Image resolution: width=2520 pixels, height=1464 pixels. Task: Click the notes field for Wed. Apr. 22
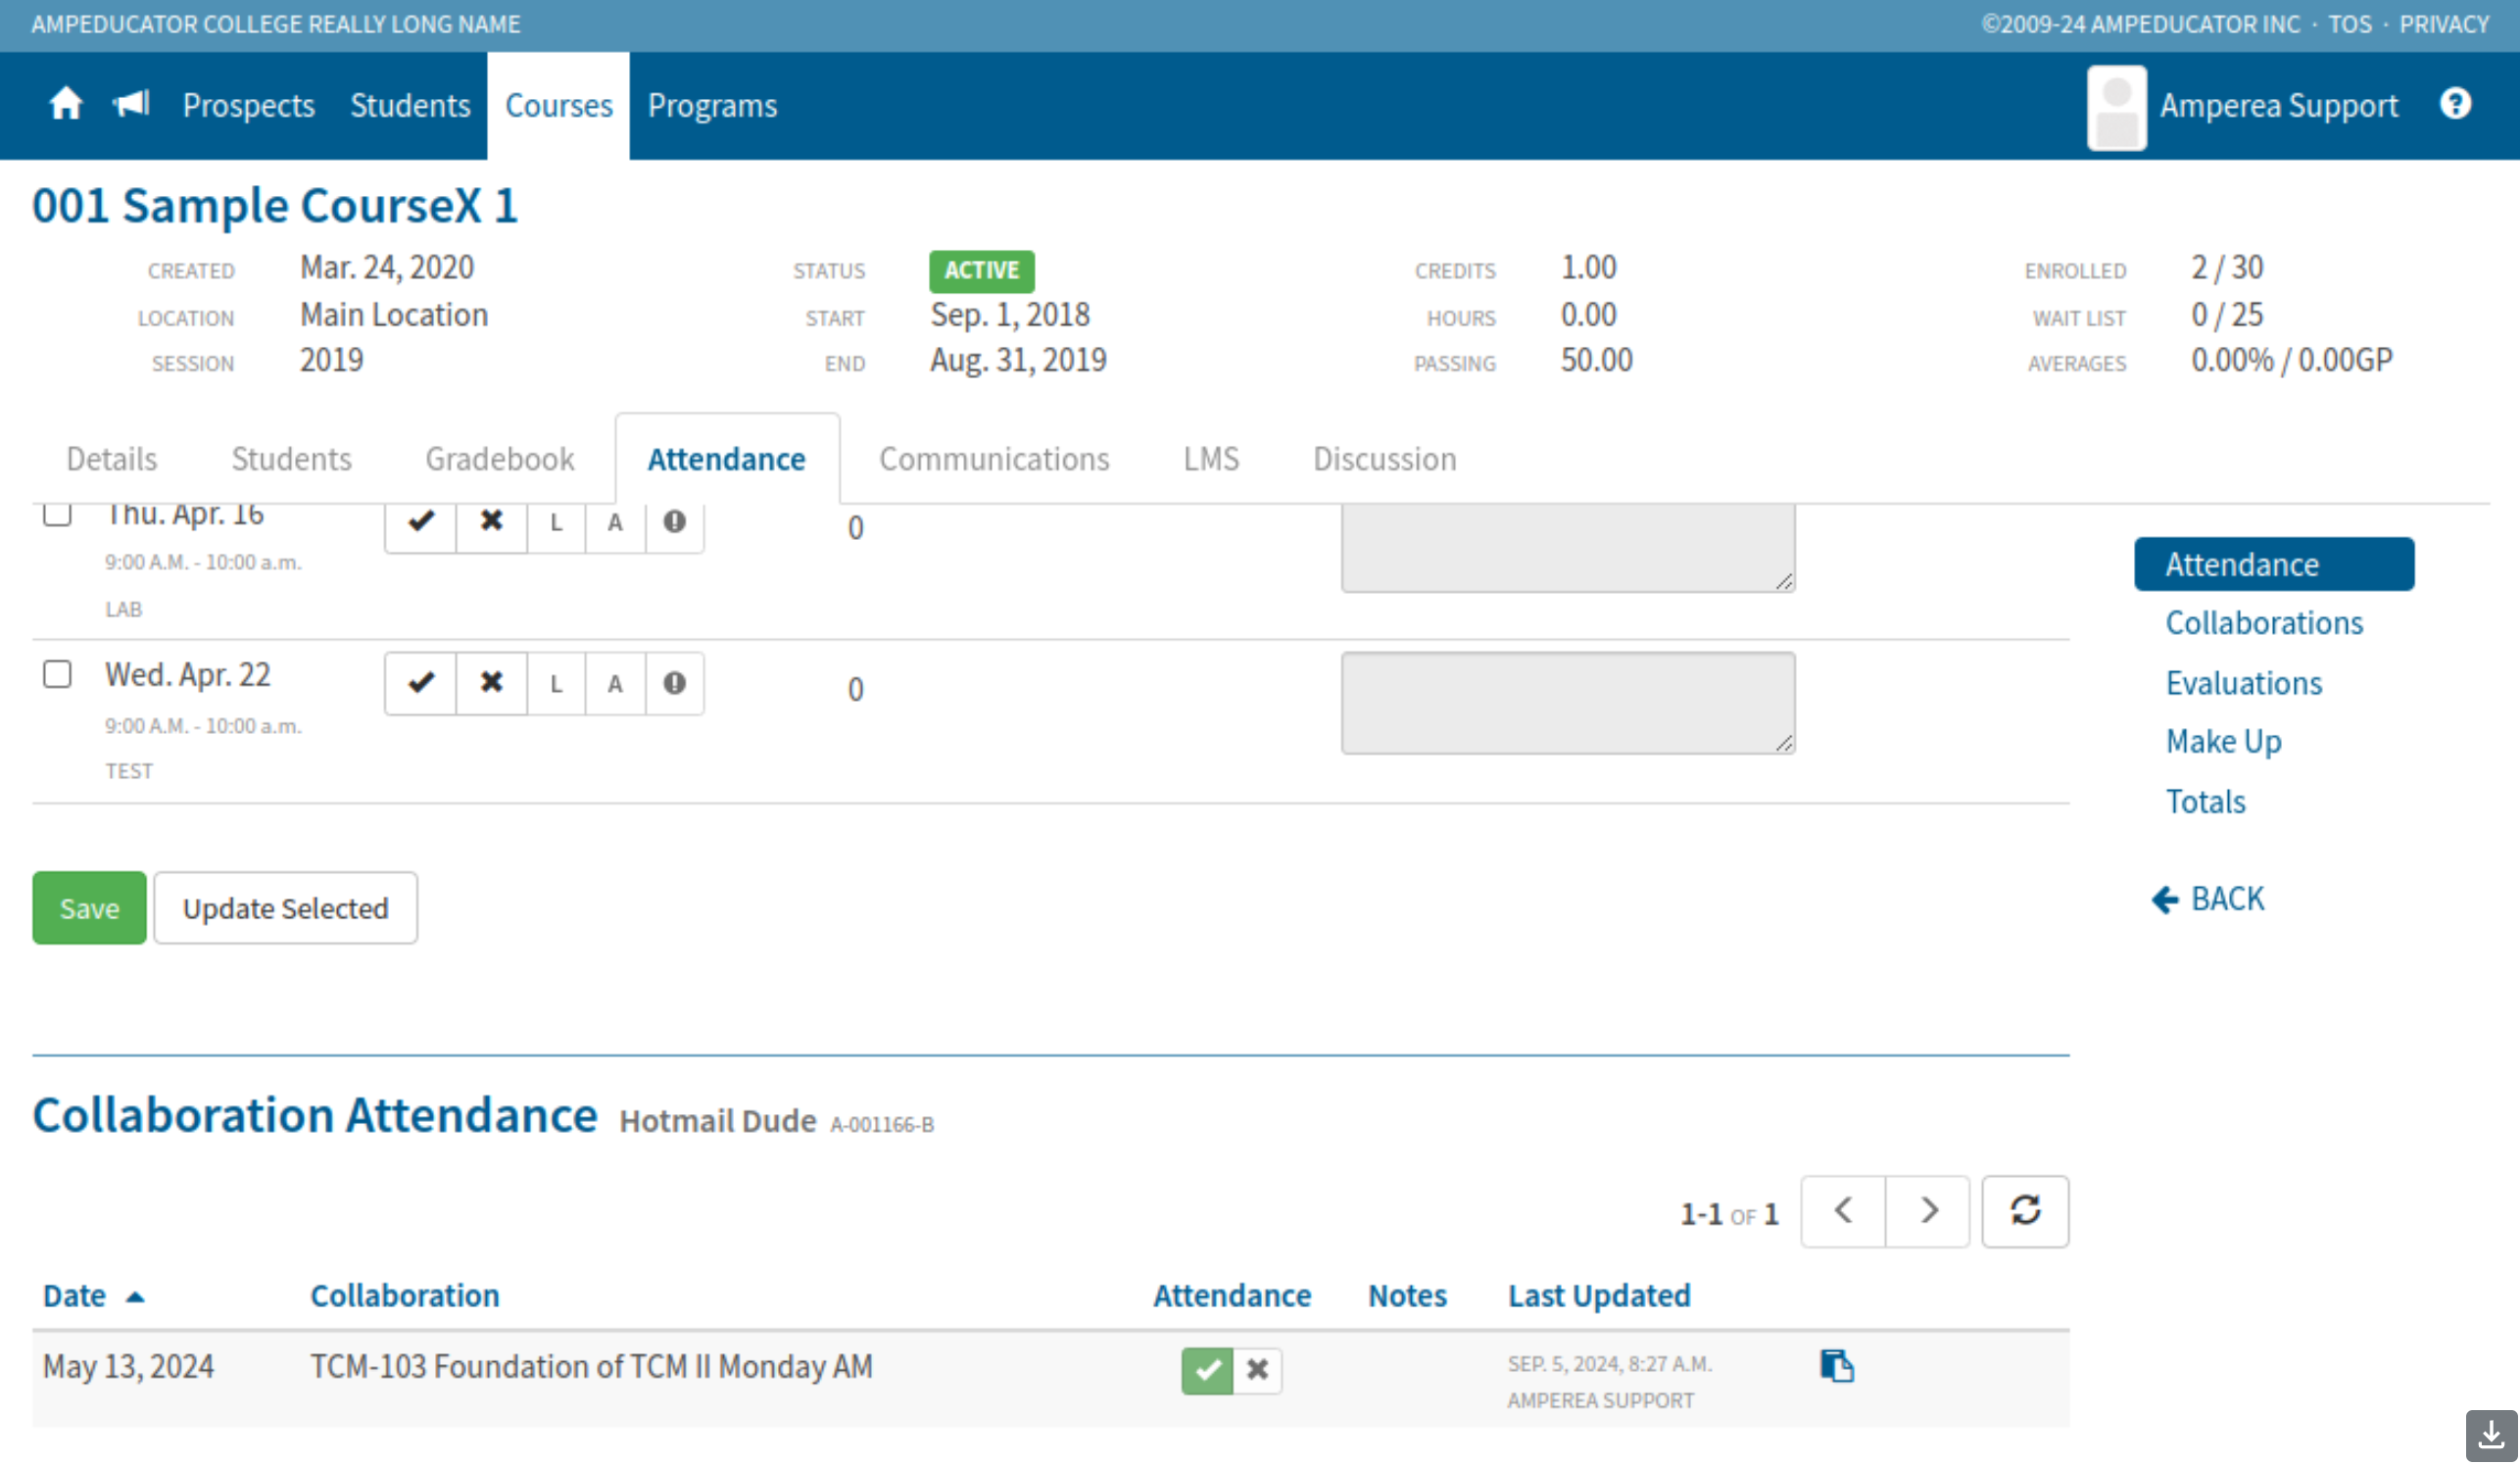[x=1567, y=703]
